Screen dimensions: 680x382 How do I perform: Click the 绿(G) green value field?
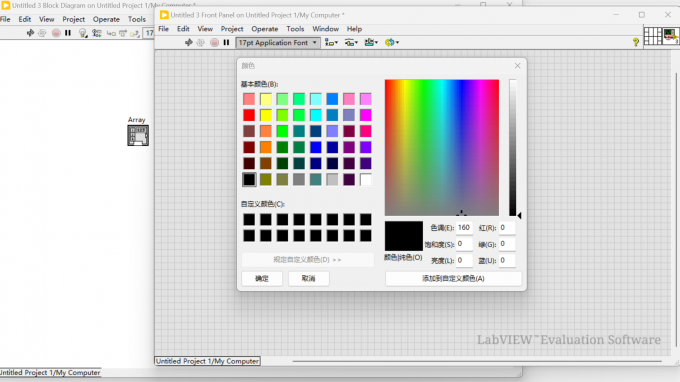[x=507, y=244]
